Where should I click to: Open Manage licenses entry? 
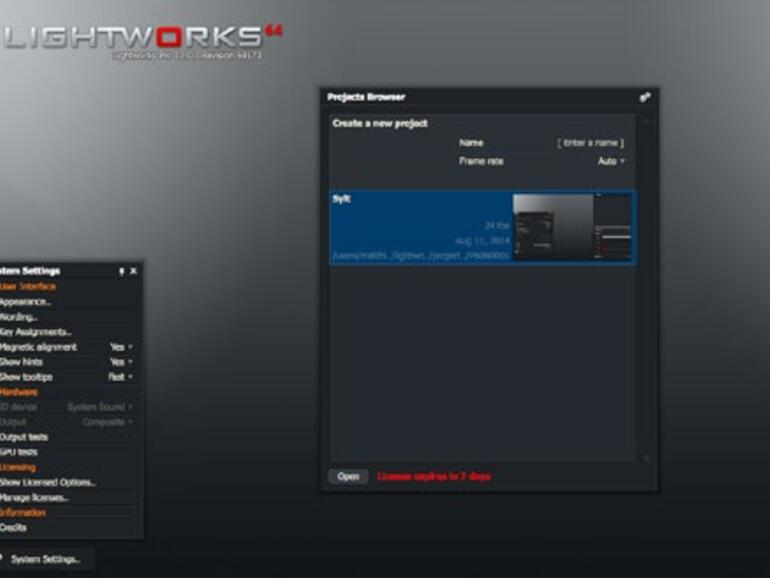(x=34, y=498)
